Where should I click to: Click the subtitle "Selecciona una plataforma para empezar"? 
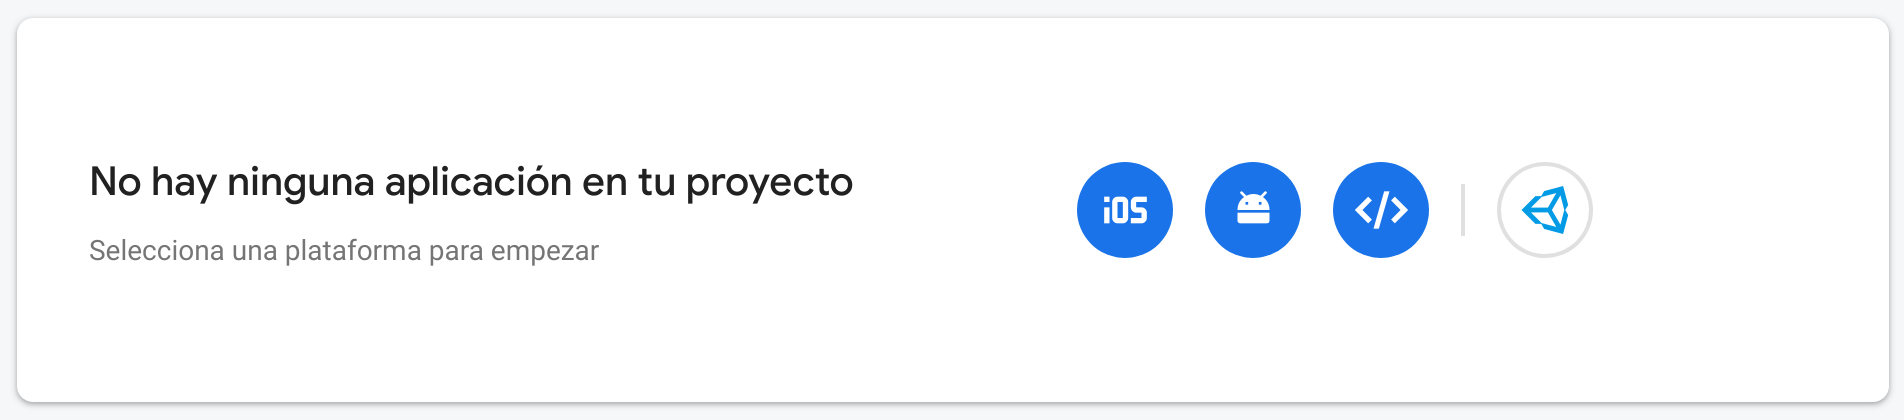click(x=344, y=250)
